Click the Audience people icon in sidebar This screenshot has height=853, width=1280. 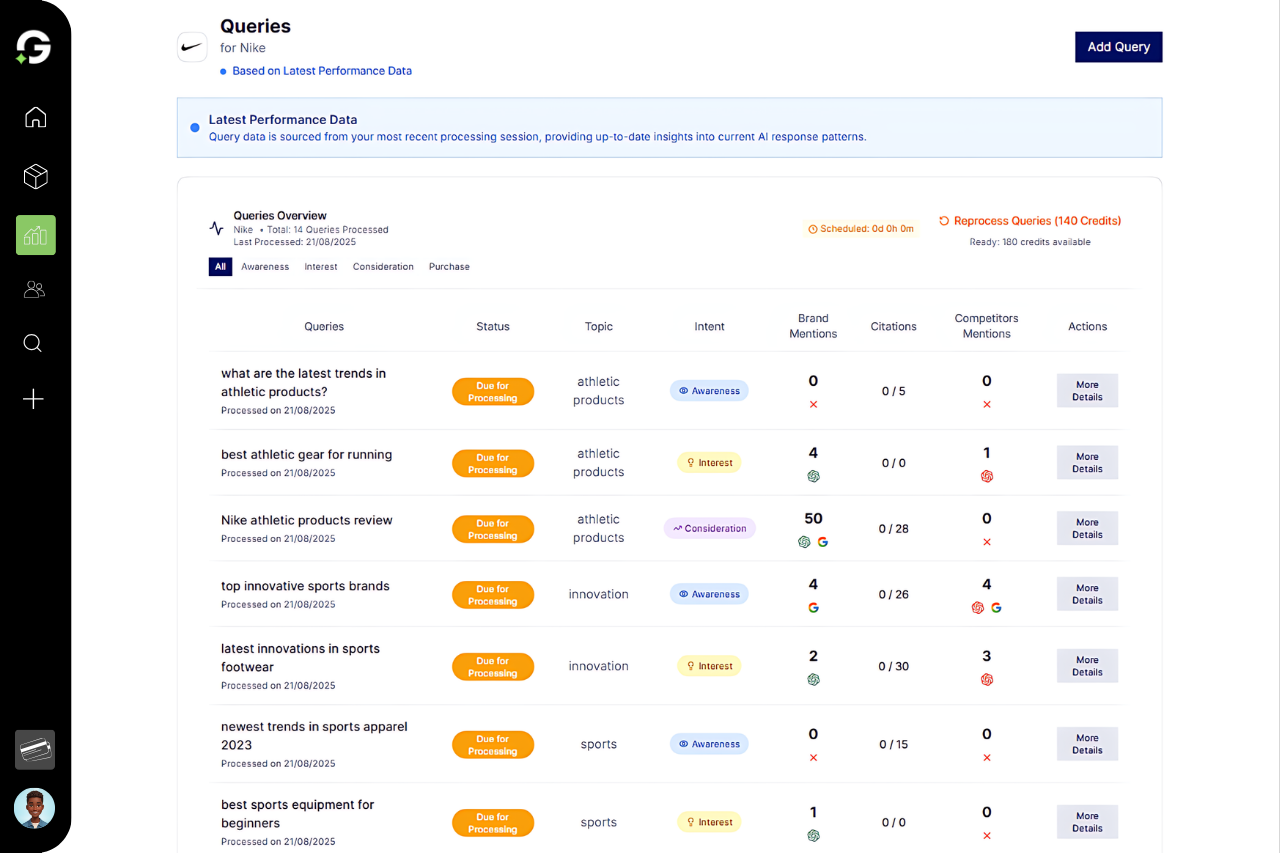click(35, 289)
